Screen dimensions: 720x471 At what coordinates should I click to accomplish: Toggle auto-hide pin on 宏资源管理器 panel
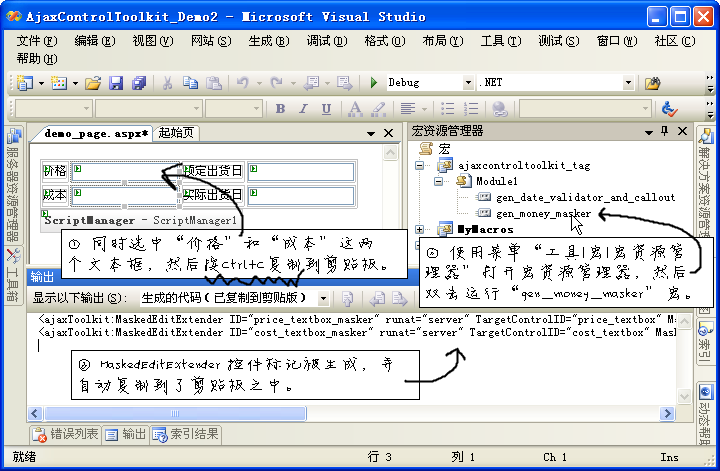coord(662,131)
